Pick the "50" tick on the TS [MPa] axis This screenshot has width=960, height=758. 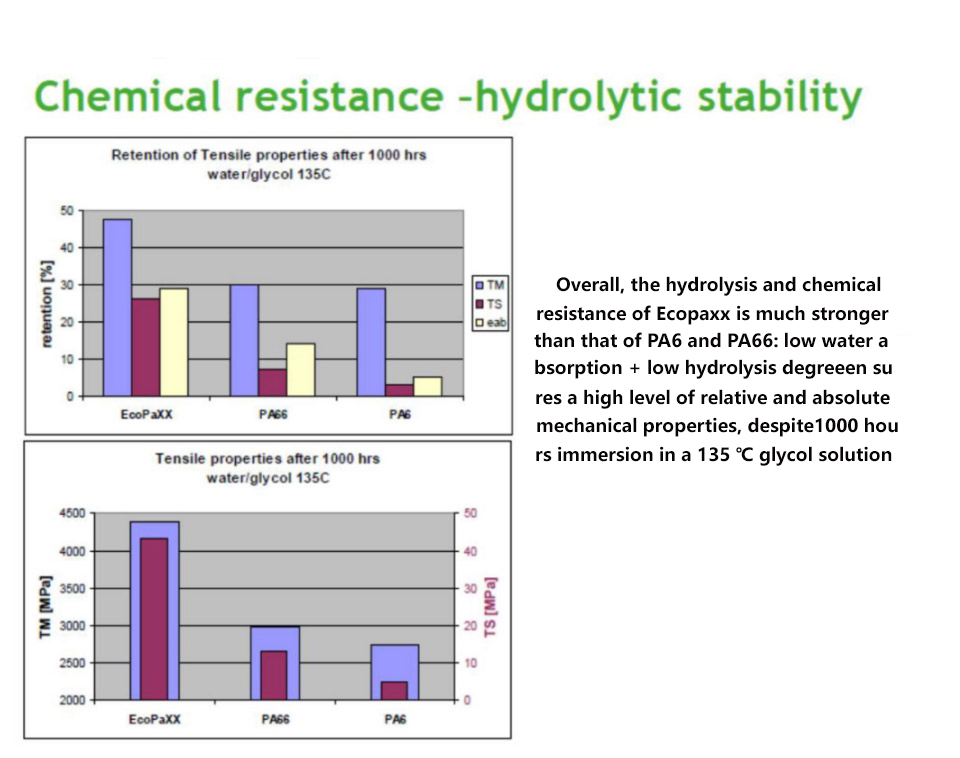pos(470,514)
